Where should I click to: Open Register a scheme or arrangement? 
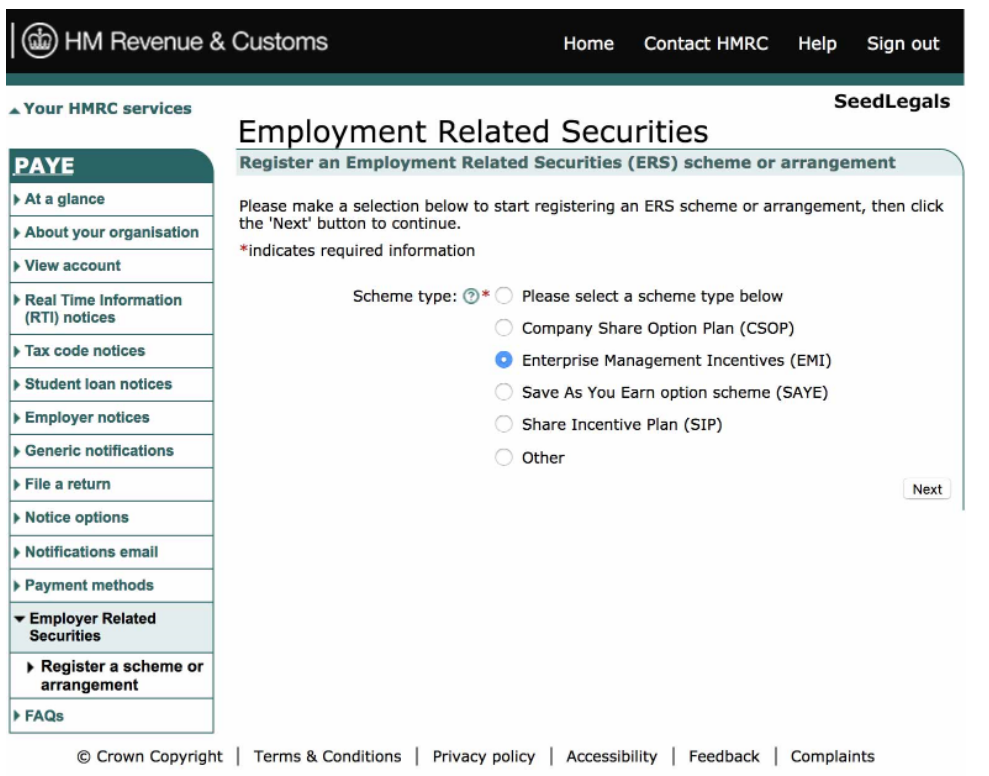click(x=120, y=676)
